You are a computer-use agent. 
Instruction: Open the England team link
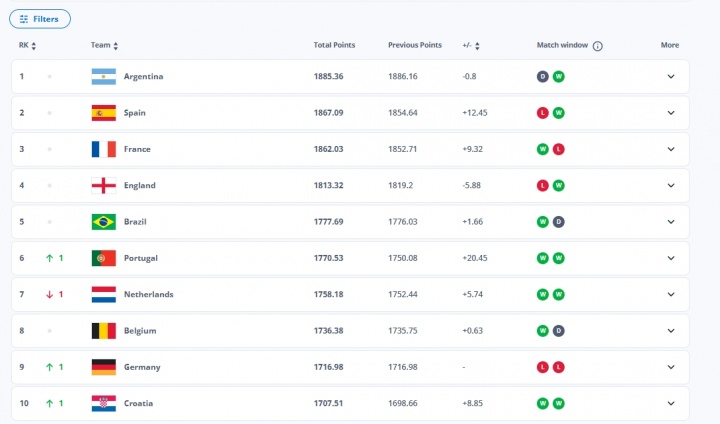point(139,185)
